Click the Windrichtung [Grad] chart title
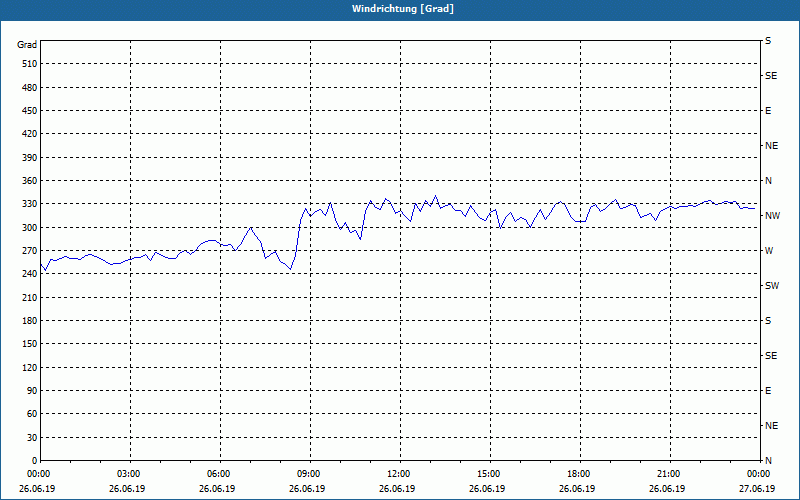This screenshot has width=800, height=500. pyautogui.click(x=403, y=9)
